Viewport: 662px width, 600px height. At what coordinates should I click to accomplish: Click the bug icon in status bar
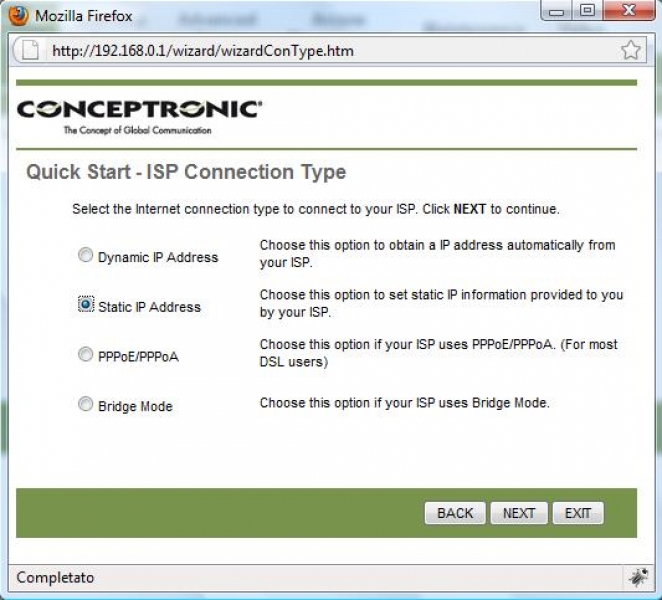click(x=636, y=577)
